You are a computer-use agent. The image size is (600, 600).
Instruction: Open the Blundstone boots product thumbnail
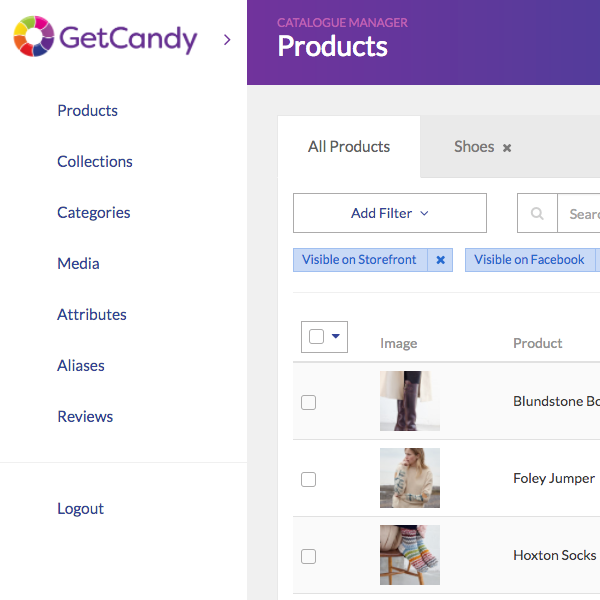tap(410, 401)
